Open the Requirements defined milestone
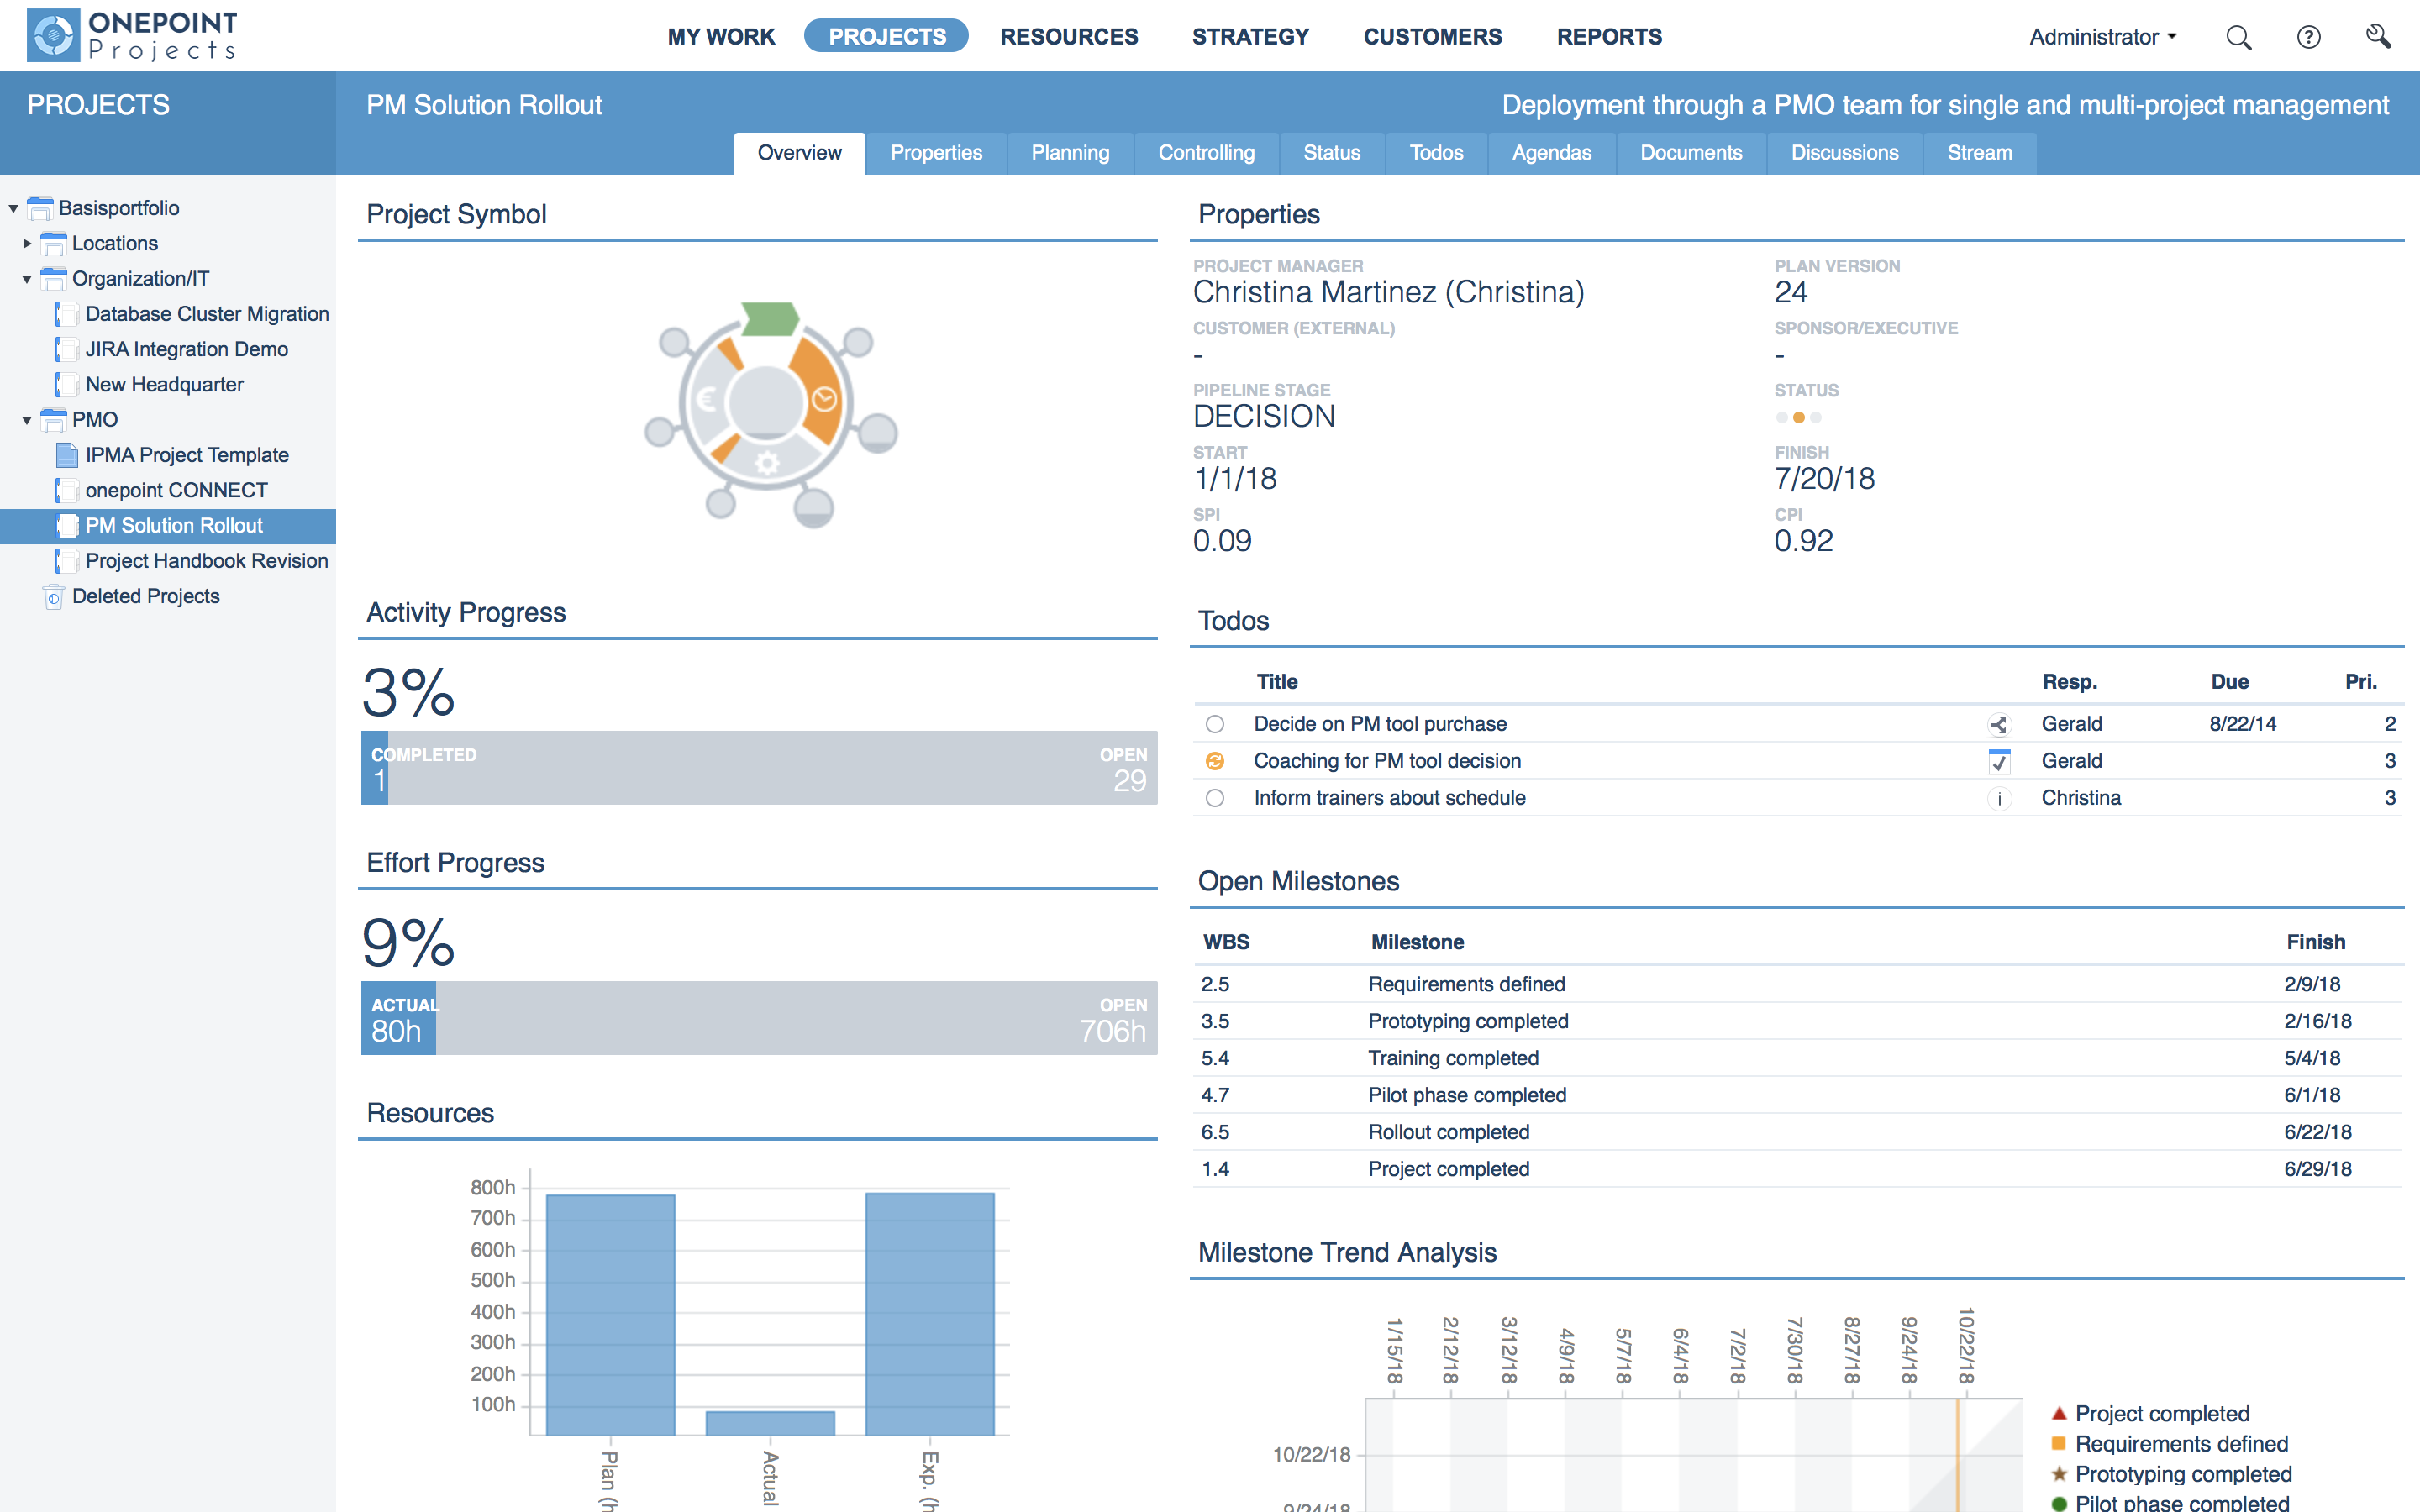Screen dimensions: 2420x1512 point(1466,984)
